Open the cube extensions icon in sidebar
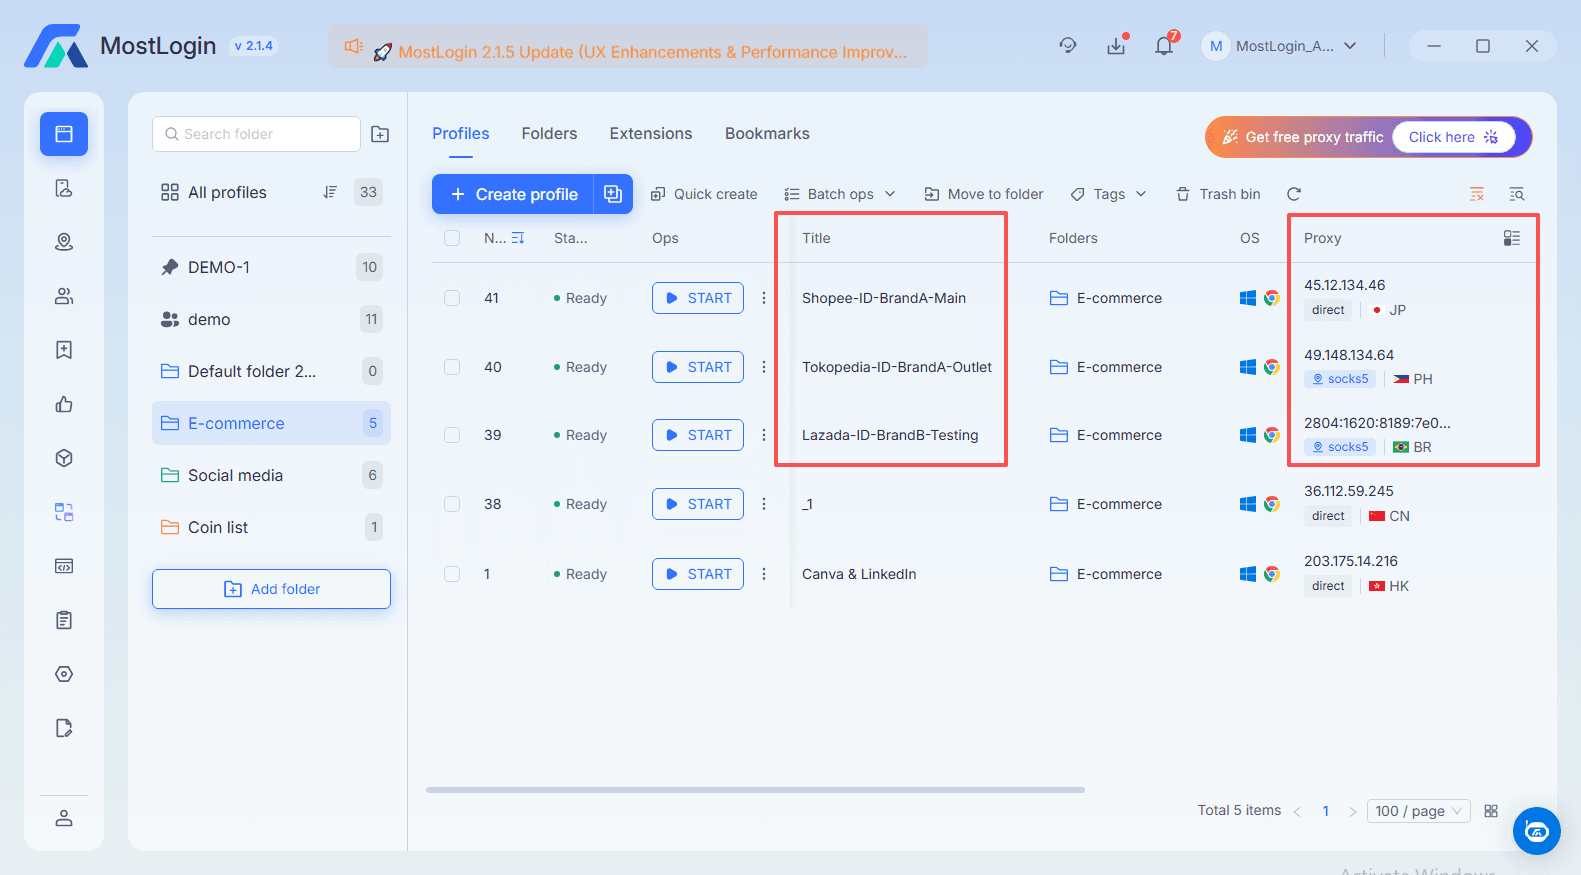This screenshot has width=1581, height=875. click(x=64, y=458)
